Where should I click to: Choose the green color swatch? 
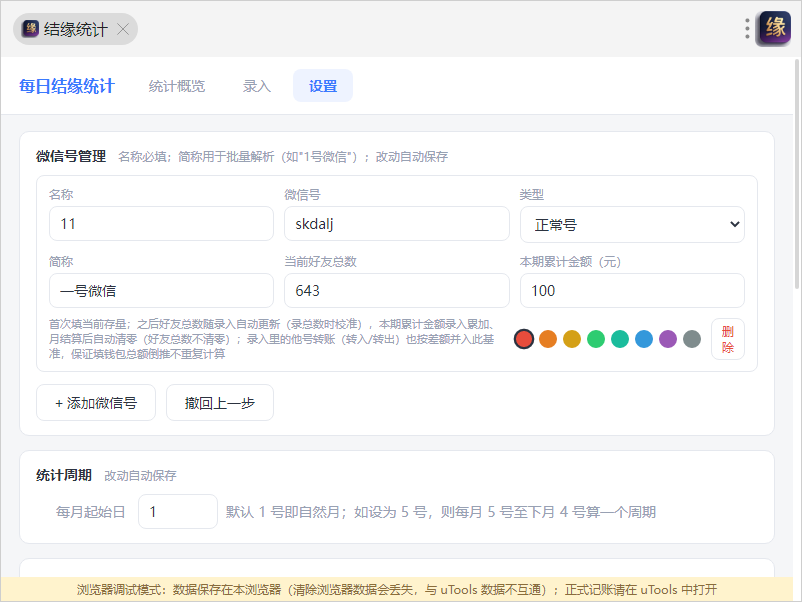596,339
